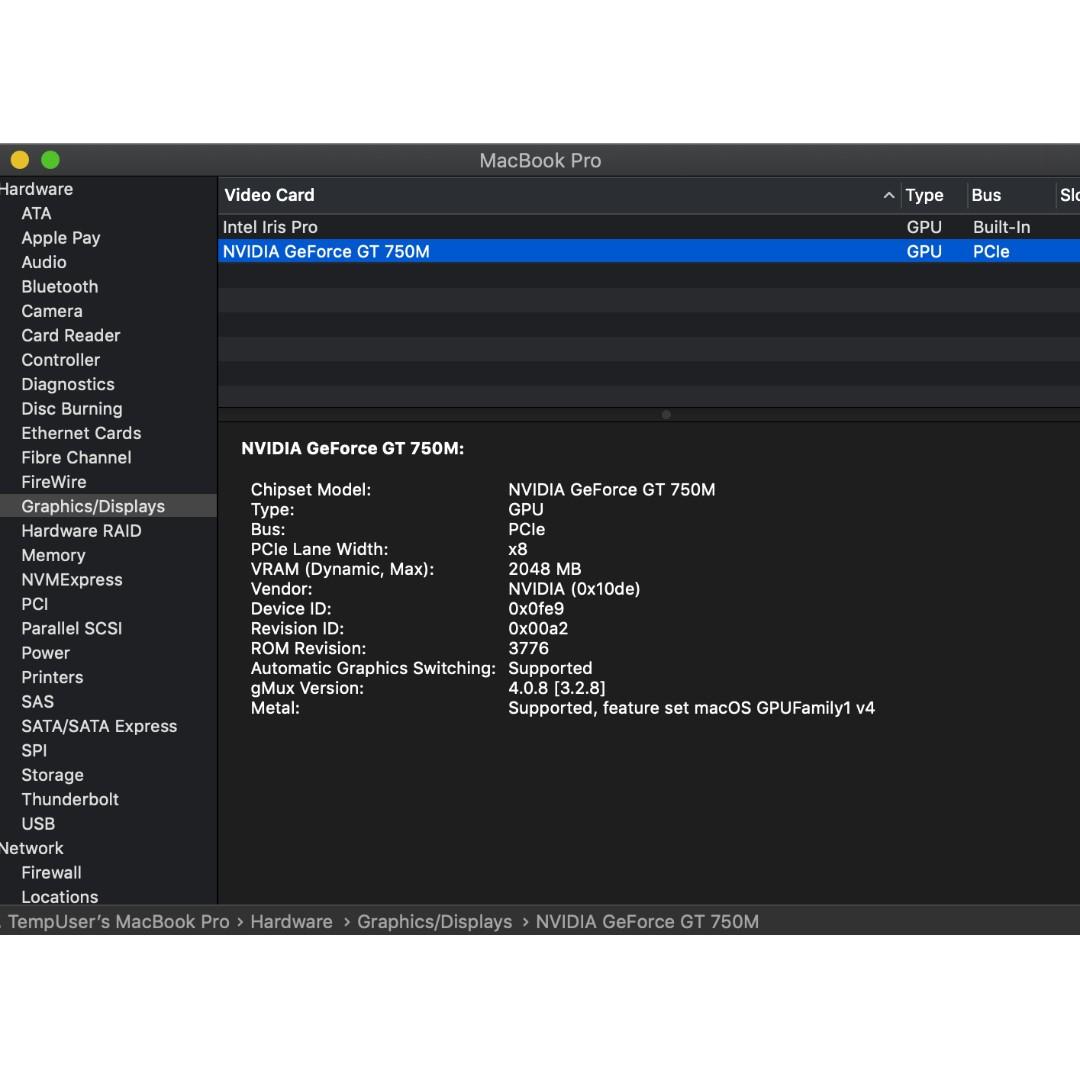The width and height of the screenshot is (1080, 1080).
Task: Click the yellow minimize window button
Action: click(20, 160)
